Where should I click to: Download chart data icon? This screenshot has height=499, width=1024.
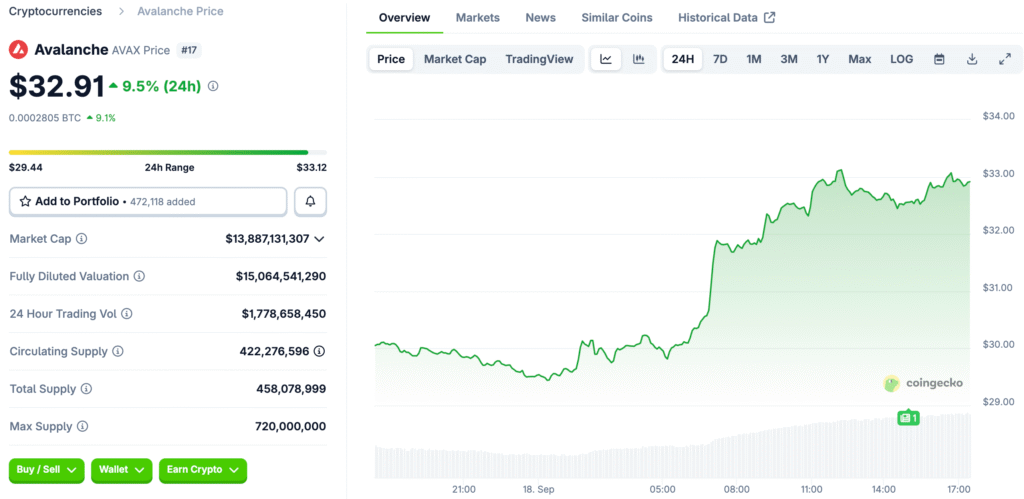[972, 59]
